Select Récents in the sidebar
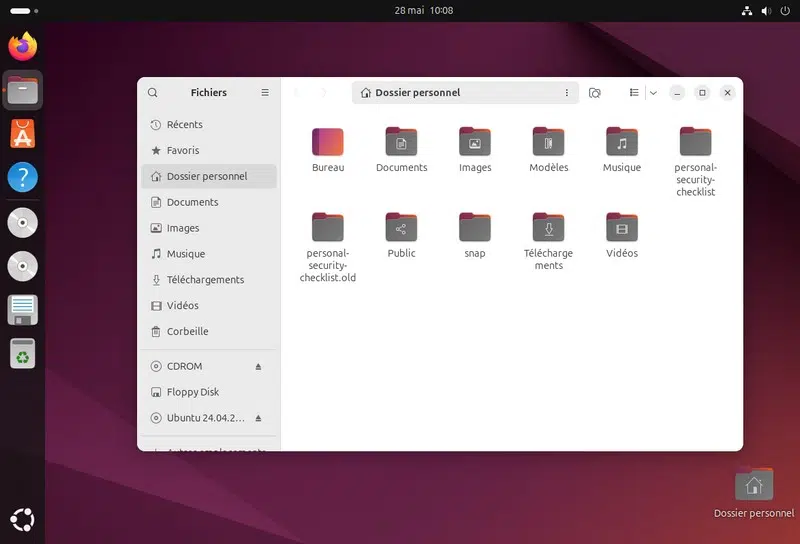 pyautogui.click(x=184, y=125)
